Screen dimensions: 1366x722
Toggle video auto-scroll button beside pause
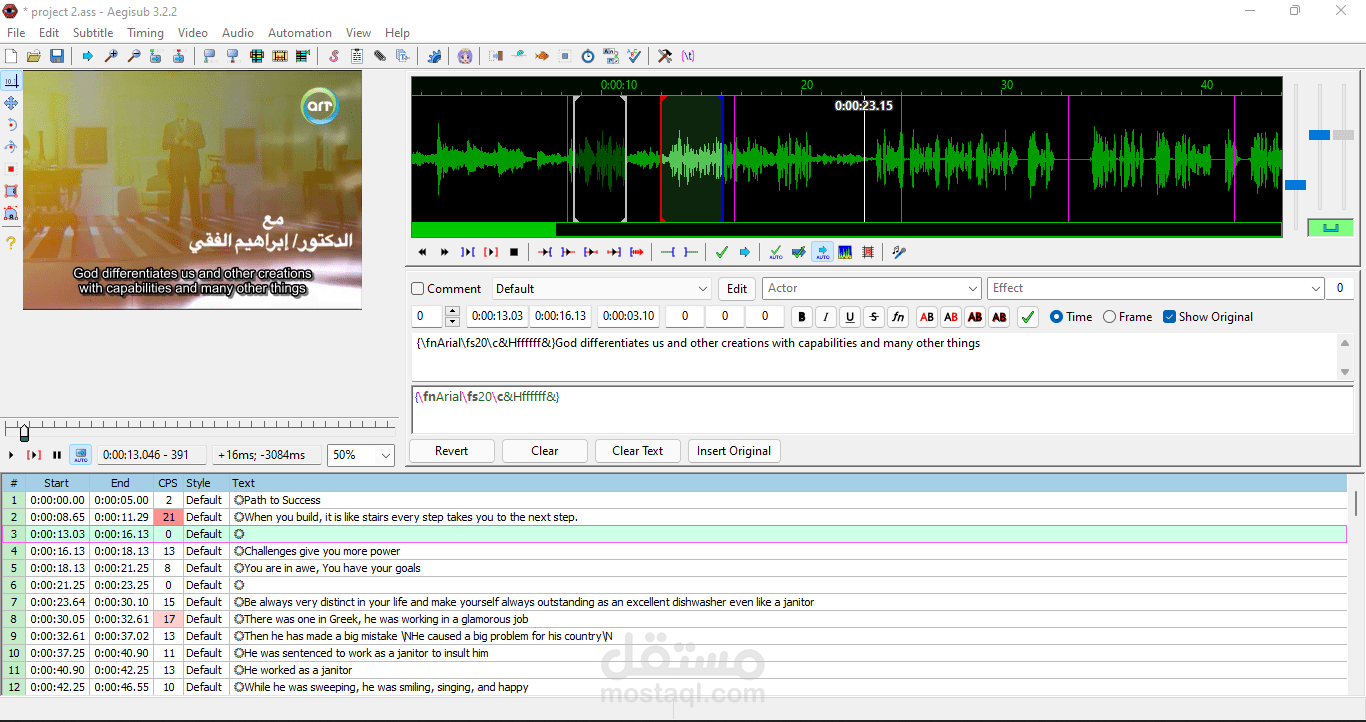tap(81, 455)
